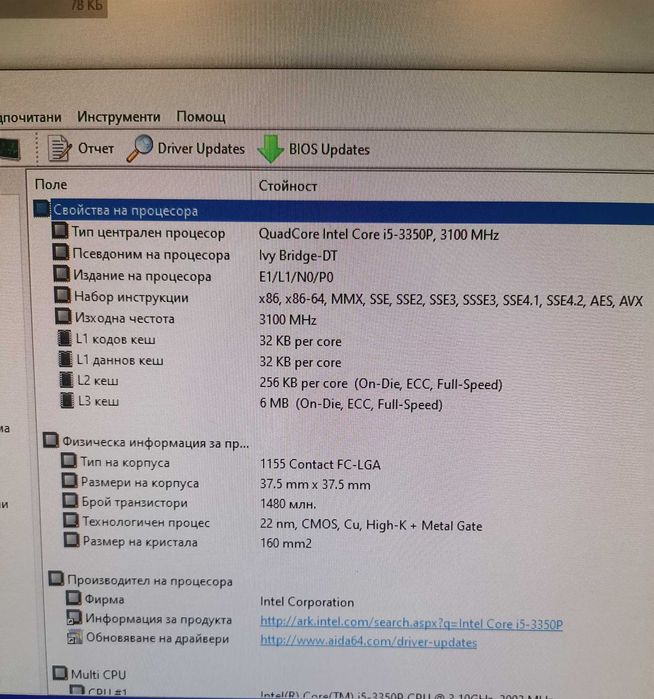Click the Driver Updates toolbar label
The width and height of the screenshot is (654, 699).
click(201, 149)
